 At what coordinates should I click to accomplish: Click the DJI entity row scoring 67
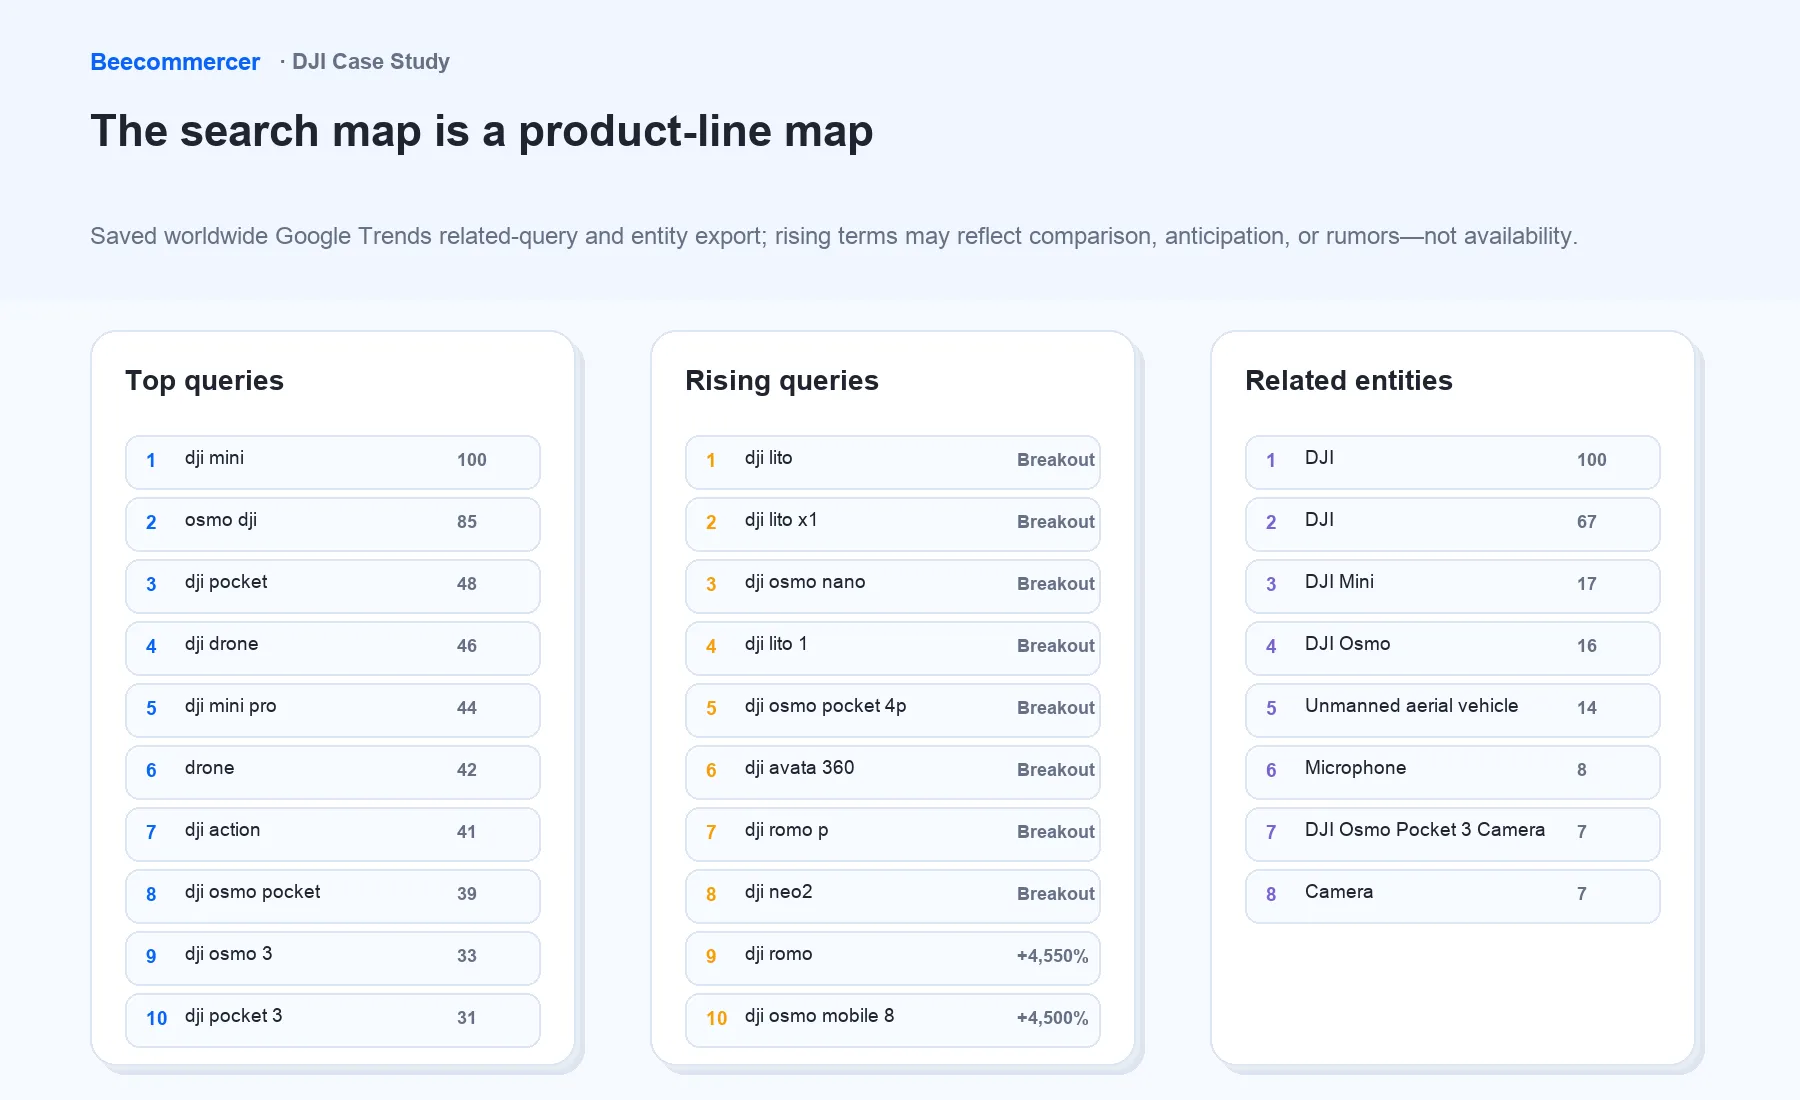pos(1453,524)
